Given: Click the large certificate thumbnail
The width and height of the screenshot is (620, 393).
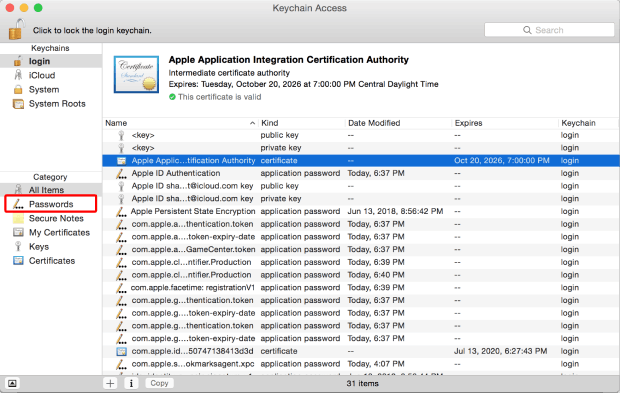Looking at the screenshot, I should (x=136, y=74).
